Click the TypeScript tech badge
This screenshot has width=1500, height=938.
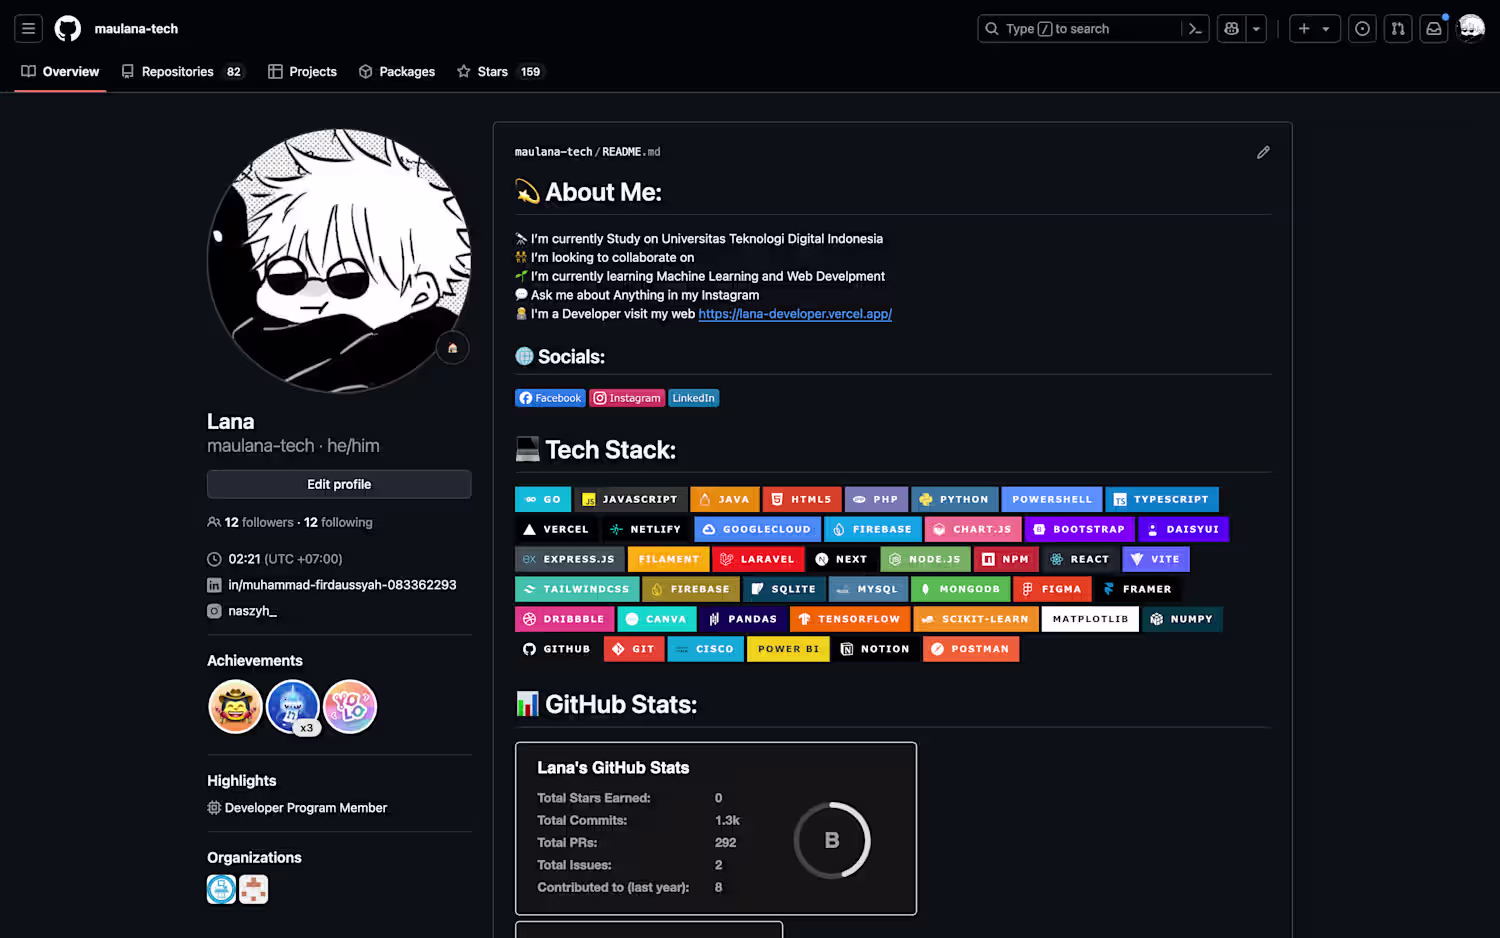click(x=1162, y=499)
